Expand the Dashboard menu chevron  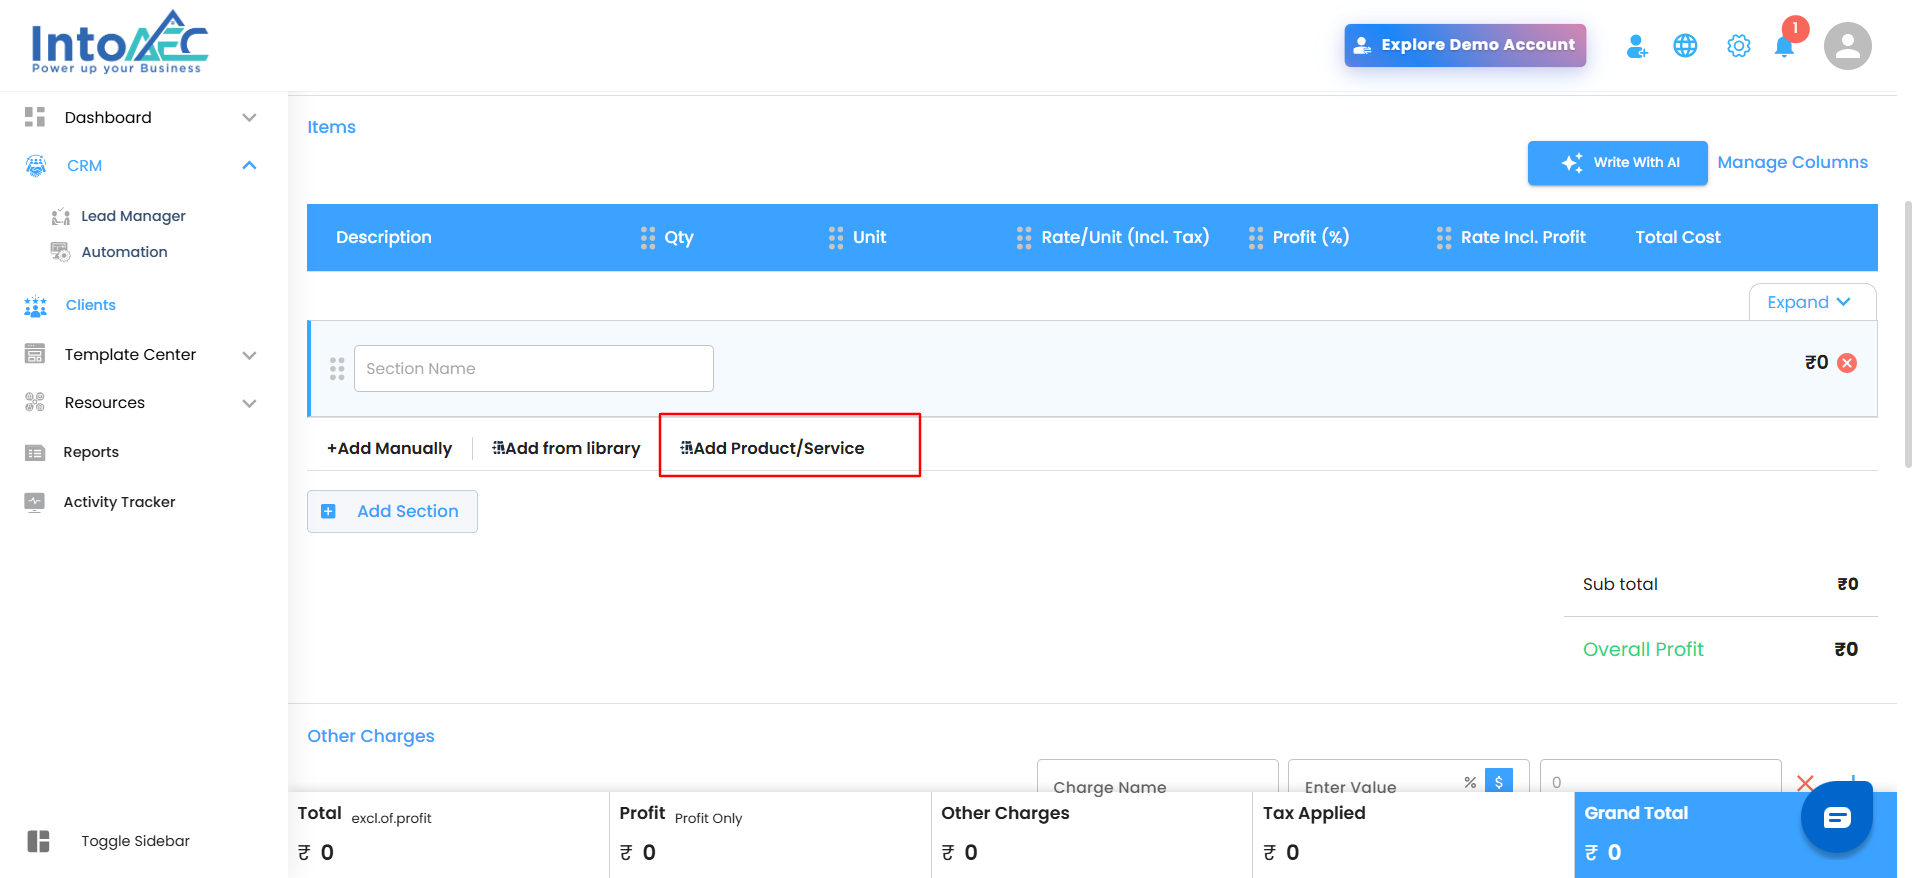click(x=250, y=118)
